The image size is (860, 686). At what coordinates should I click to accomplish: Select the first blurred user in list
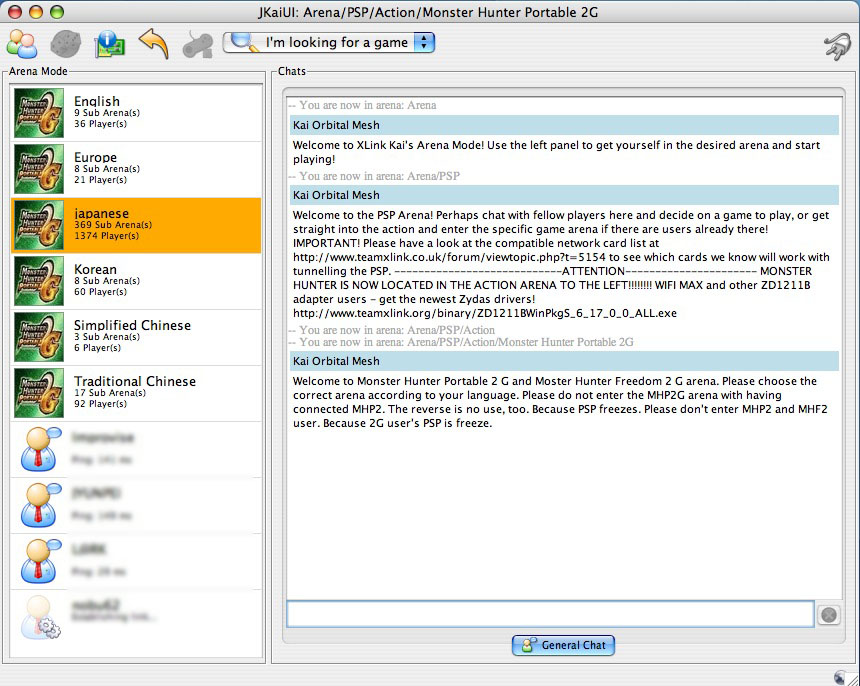(136, 449)
